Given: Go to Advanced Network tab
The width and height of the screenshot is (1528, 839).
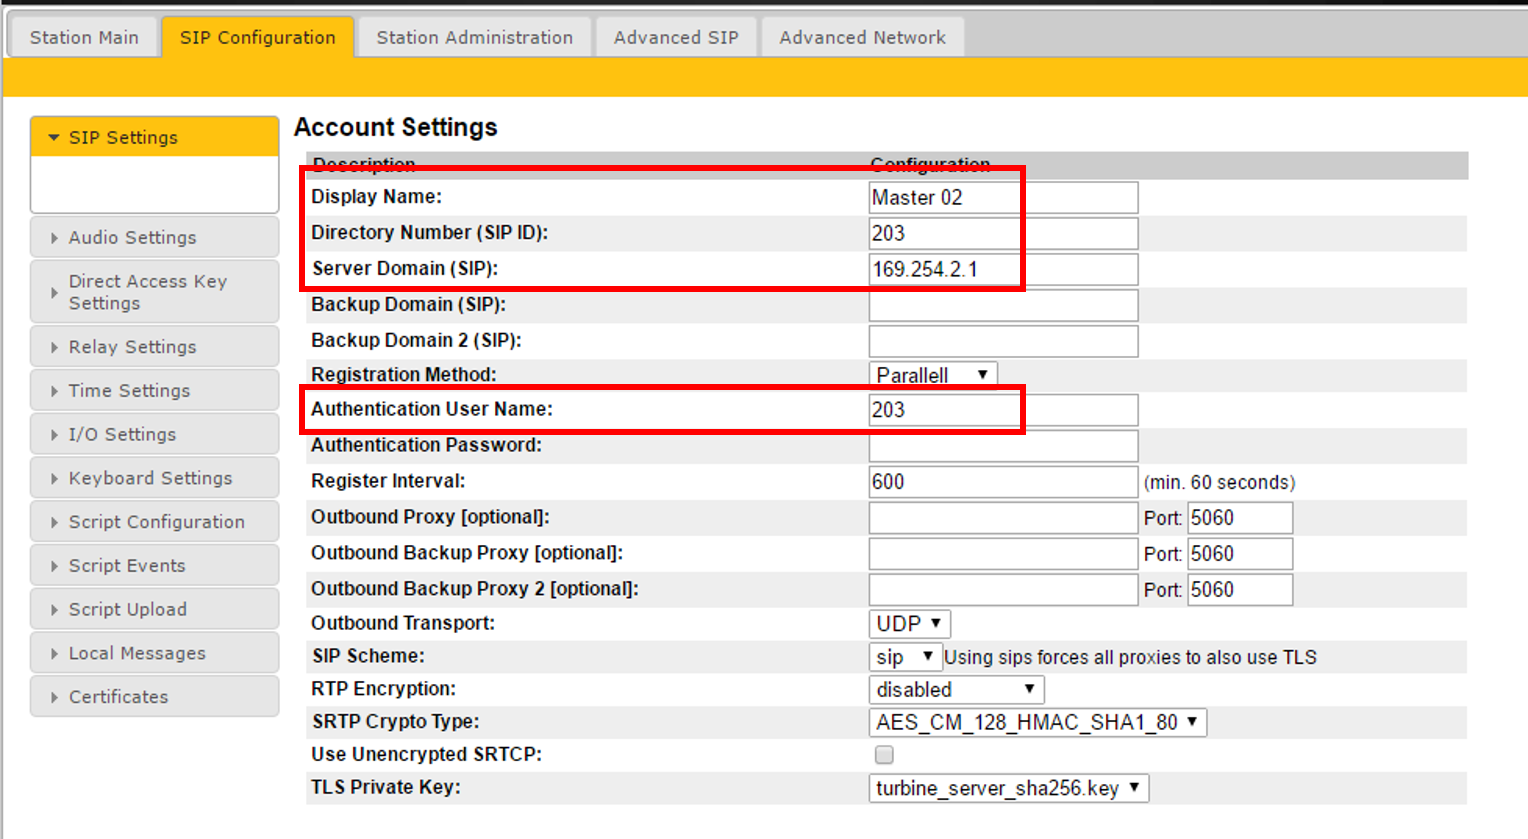Looking at the screenshot, I should tap(861, 38).
